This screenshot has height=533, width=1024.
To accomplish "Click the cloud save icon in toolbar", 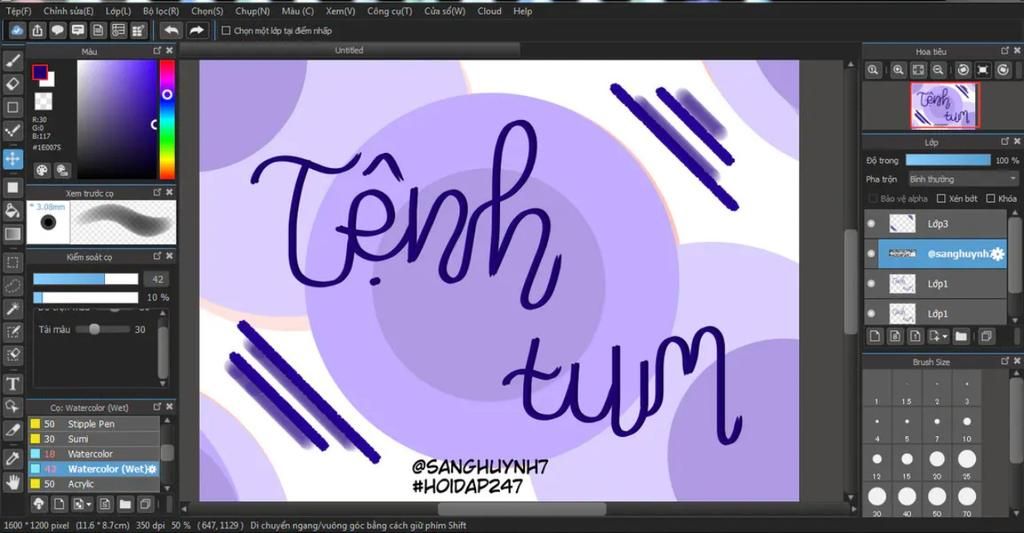I will [x=16, y=30].
